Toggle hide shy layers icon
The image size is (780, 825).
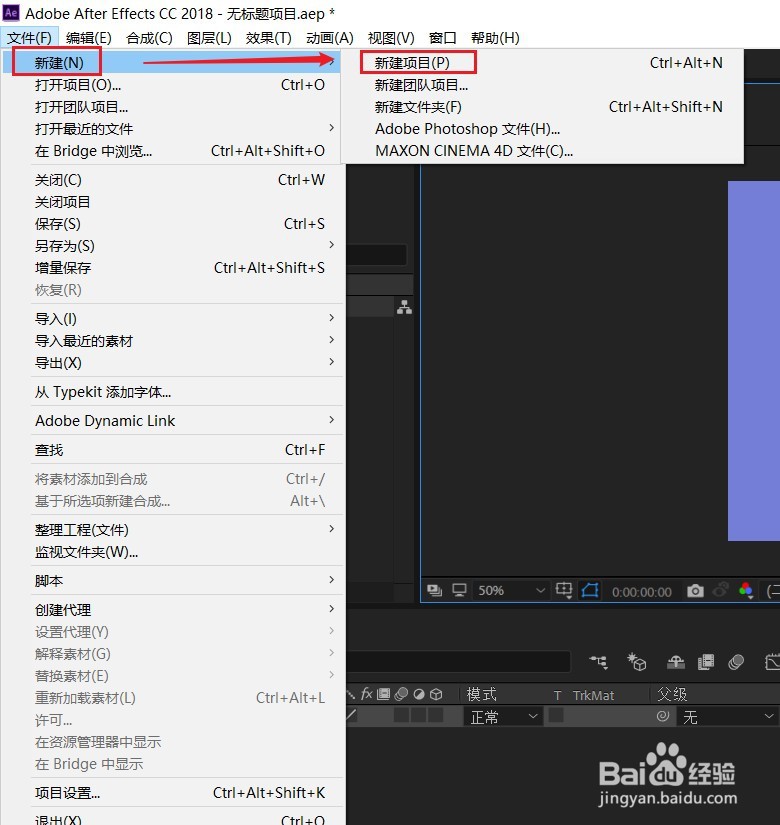pyautogui.click(x=676, y=661)
